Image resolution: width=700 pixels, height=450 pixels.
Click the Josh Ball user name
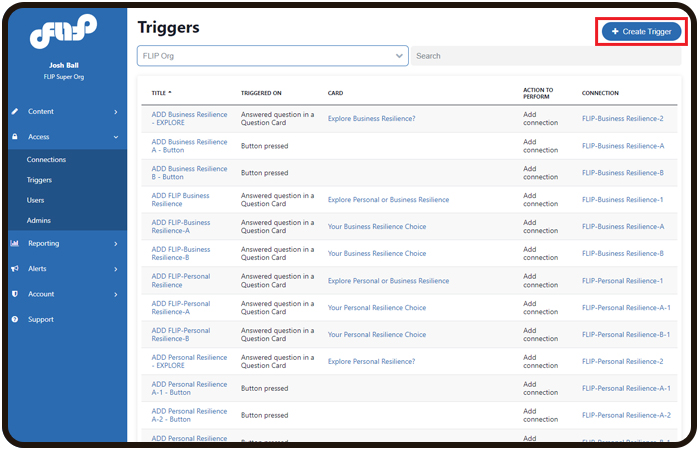[x=64, y=65]
